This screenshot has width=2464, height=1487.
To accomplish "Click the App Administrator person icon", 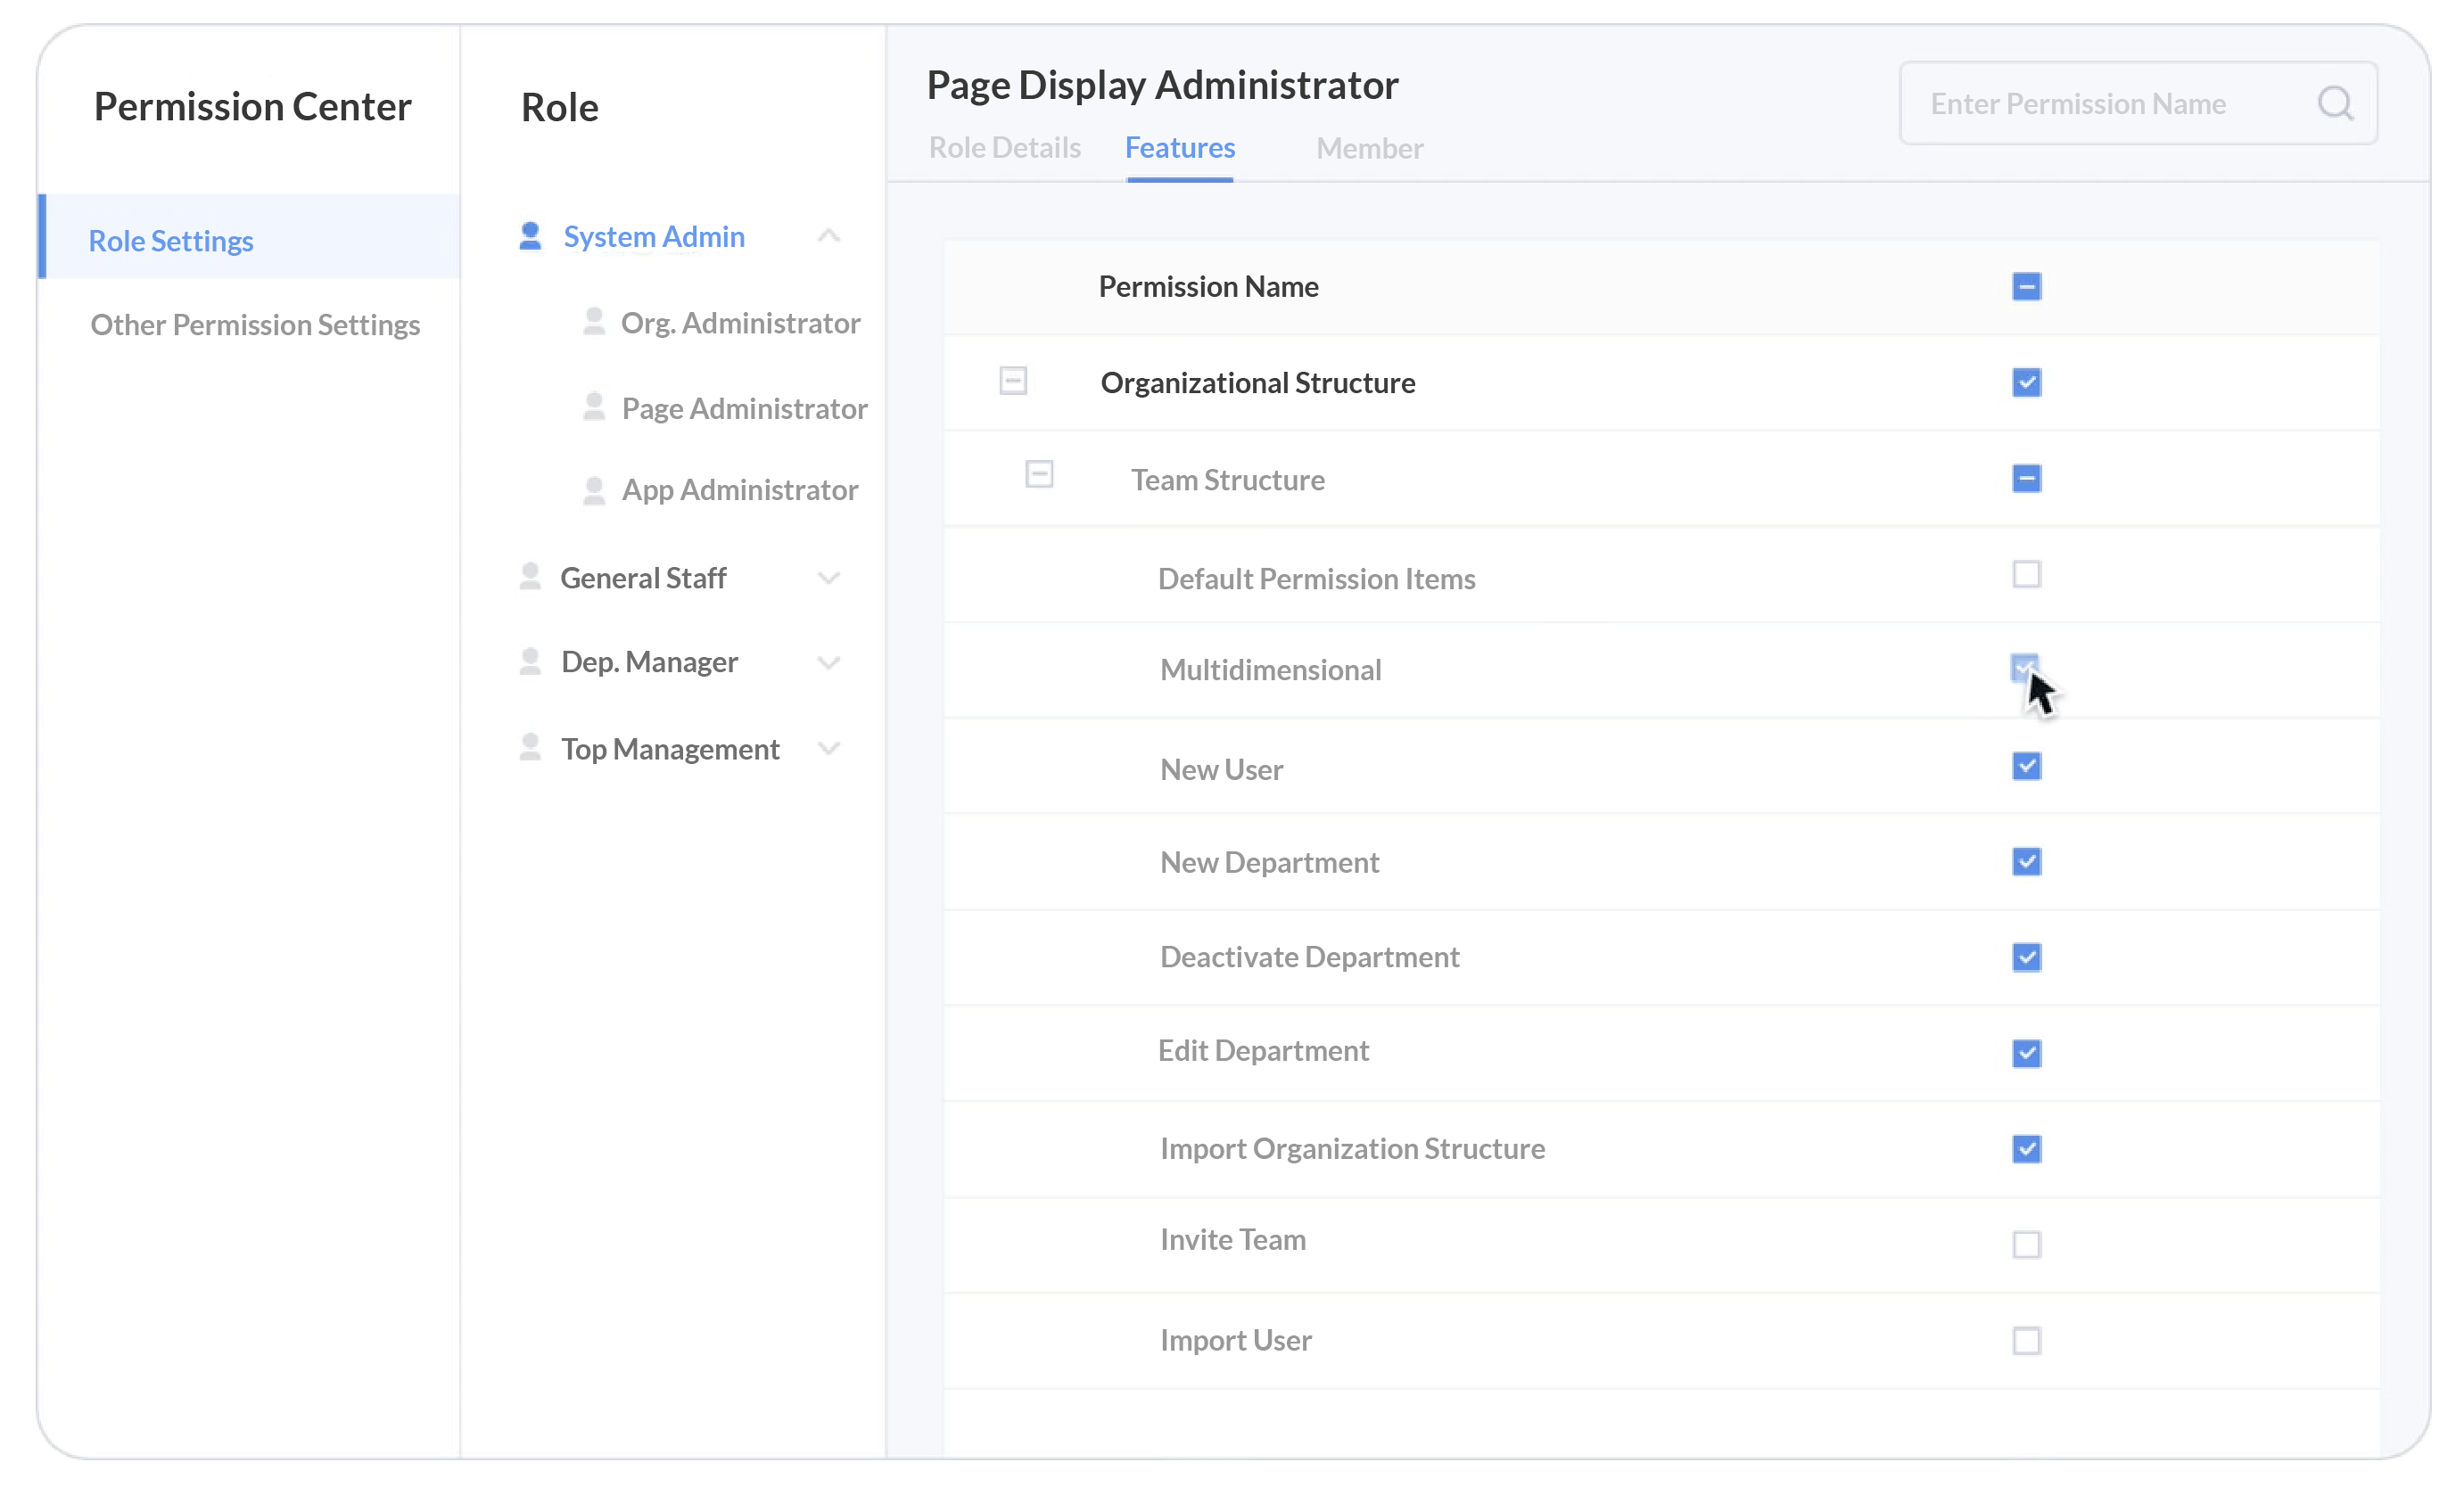I will coord(595,489).
